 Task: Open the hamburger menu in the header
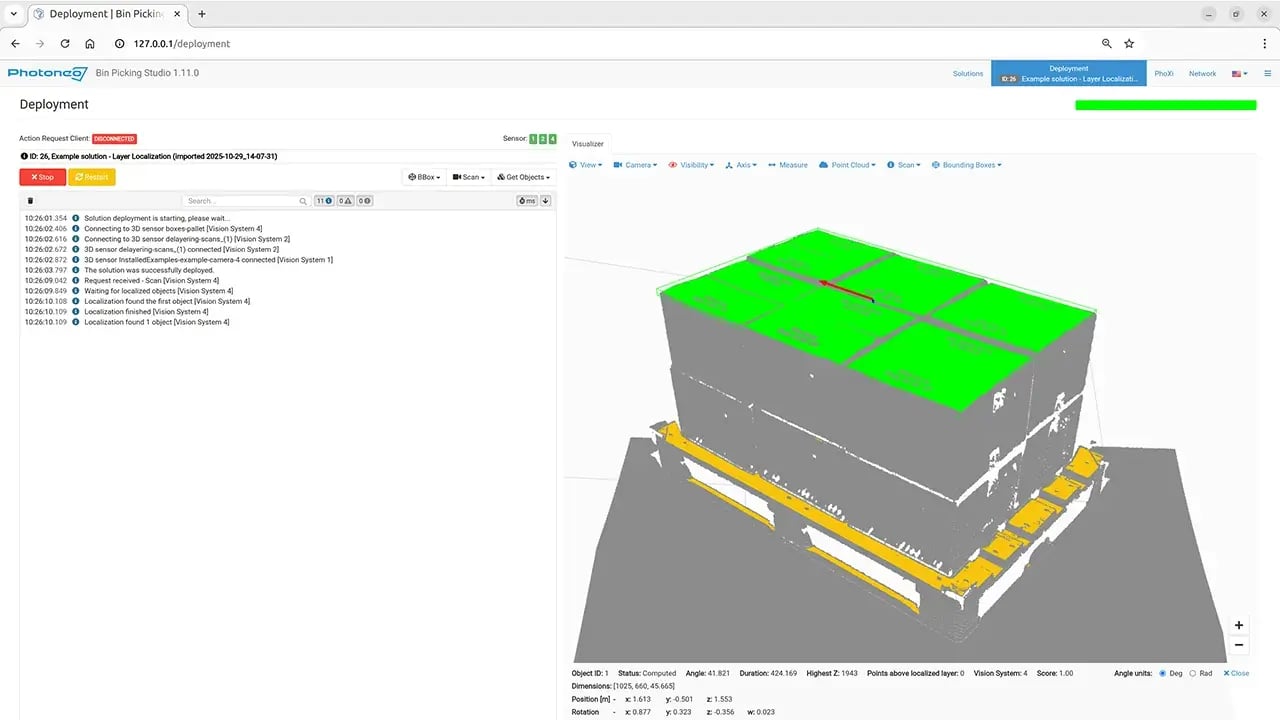tap(1267, 73)
